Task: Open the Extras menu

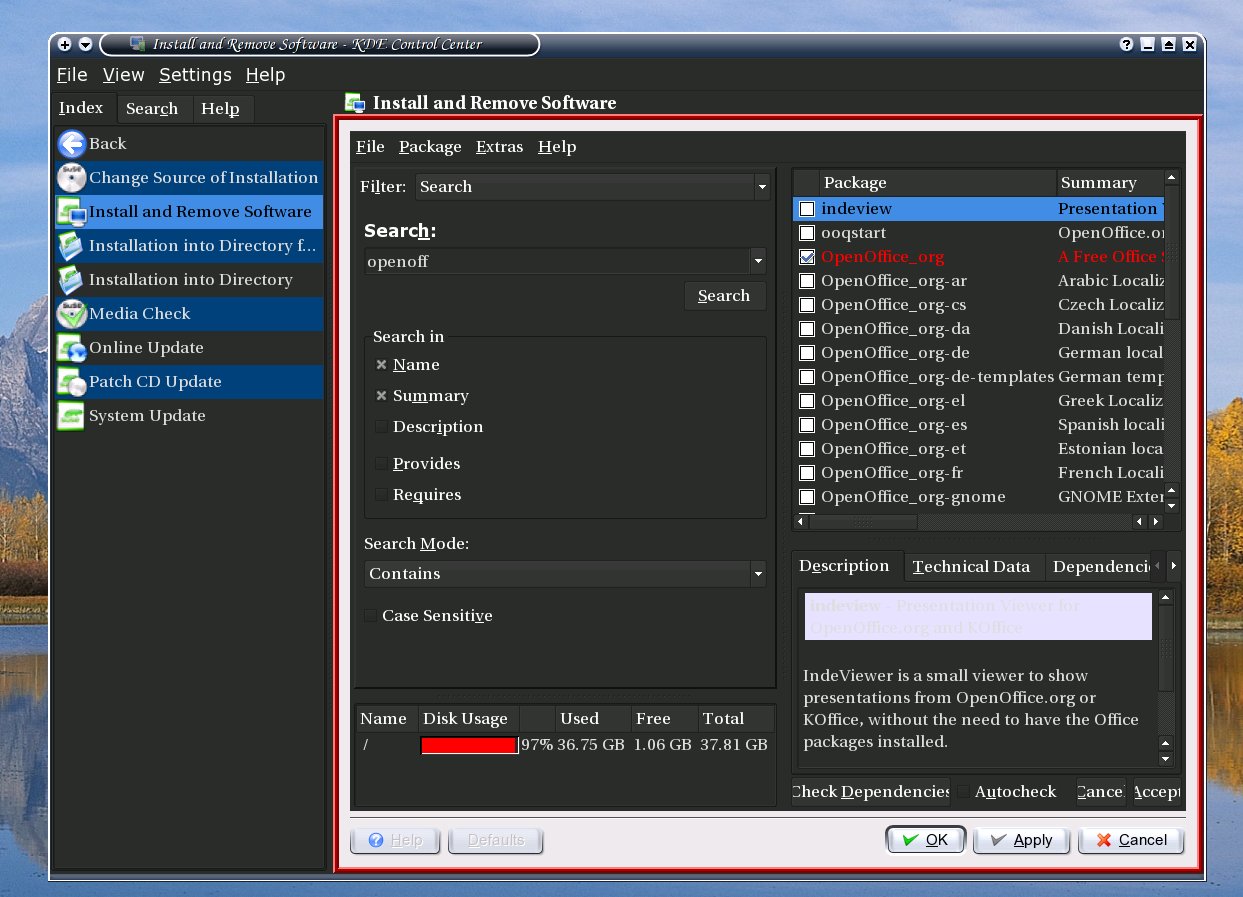Action: tap(500, 147)
